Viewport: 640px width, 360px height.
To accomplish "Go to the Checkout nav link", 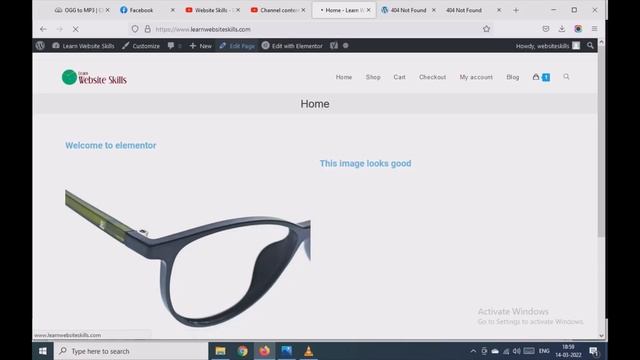I will 432,77.
